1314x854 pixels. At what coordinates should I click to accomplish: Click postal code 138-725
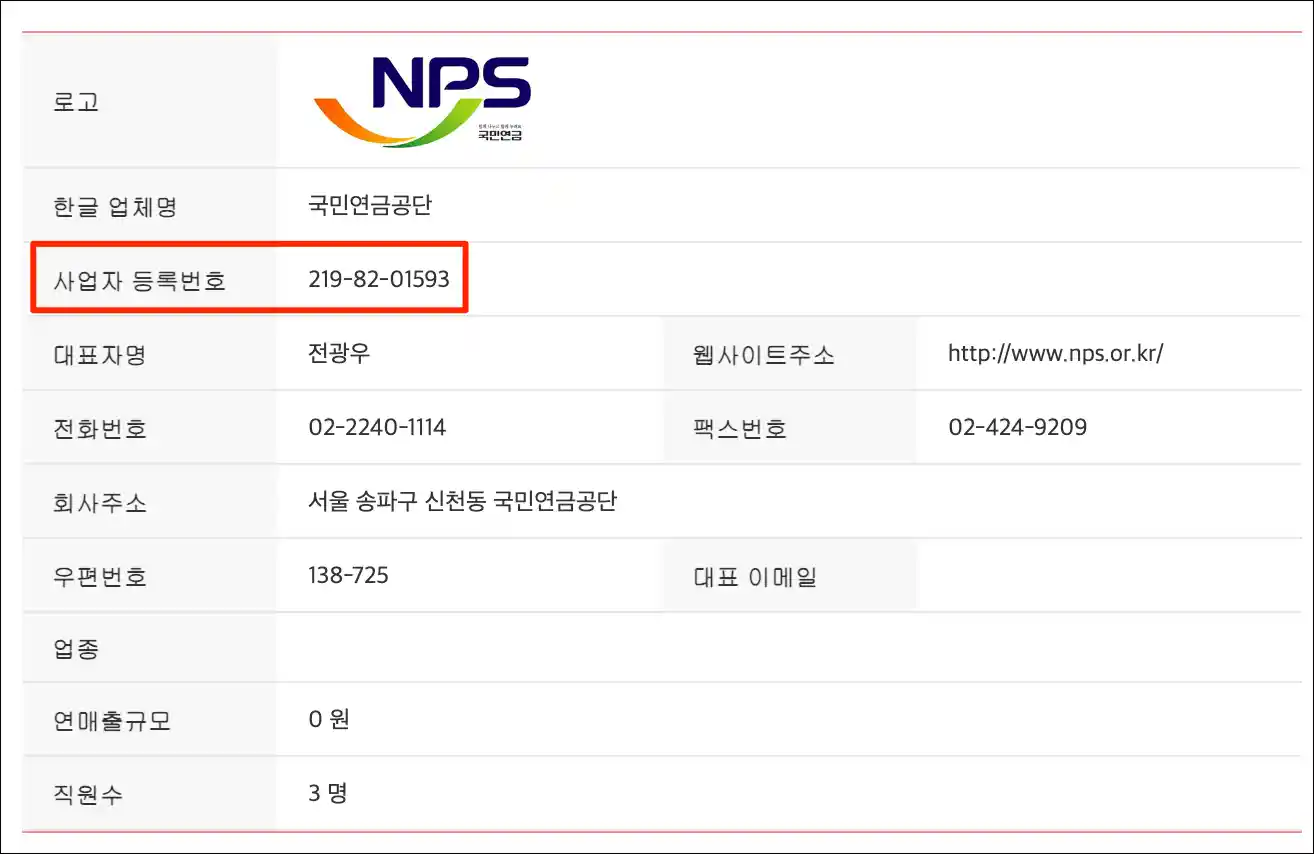[348, 575]
